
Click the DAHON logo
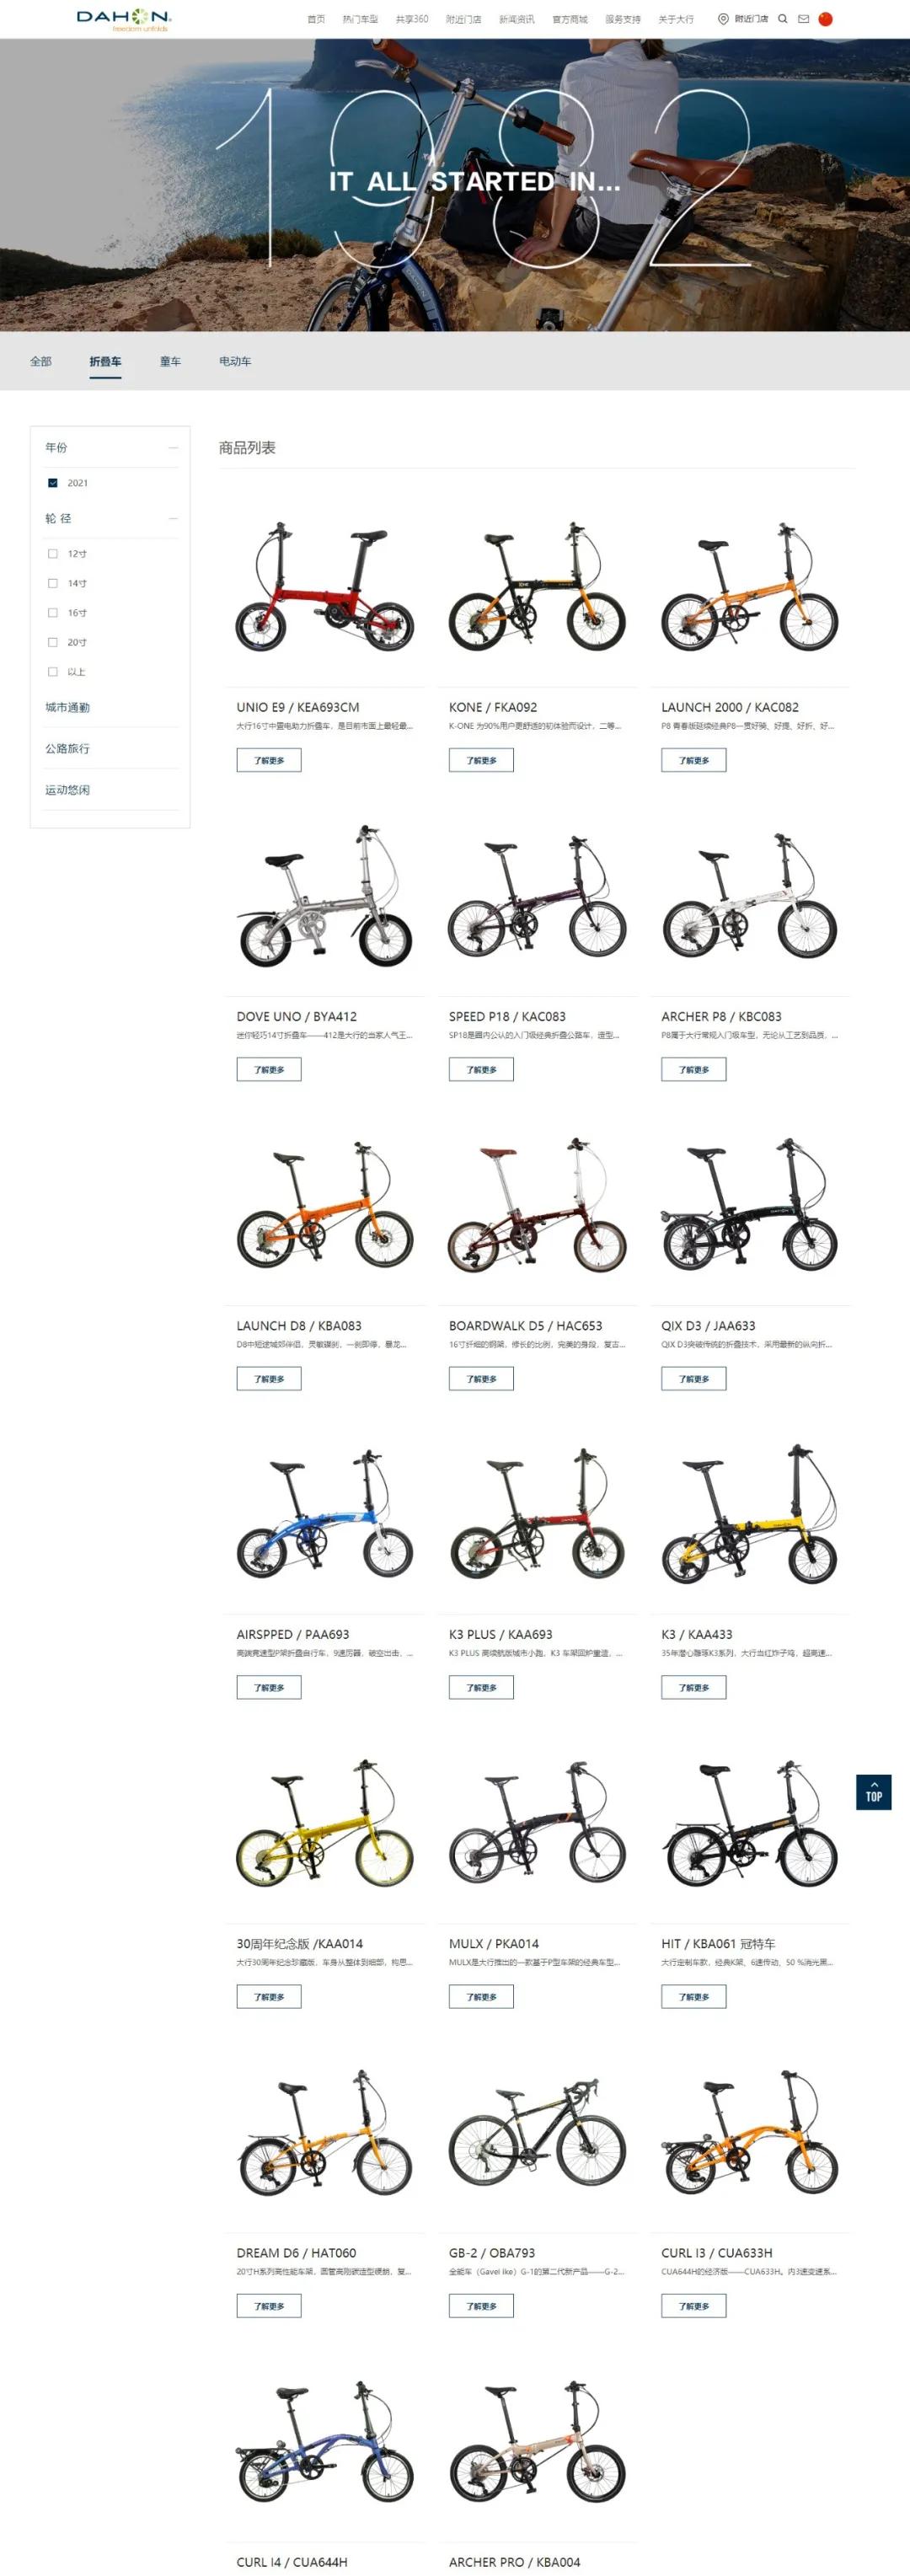(124, 19)
